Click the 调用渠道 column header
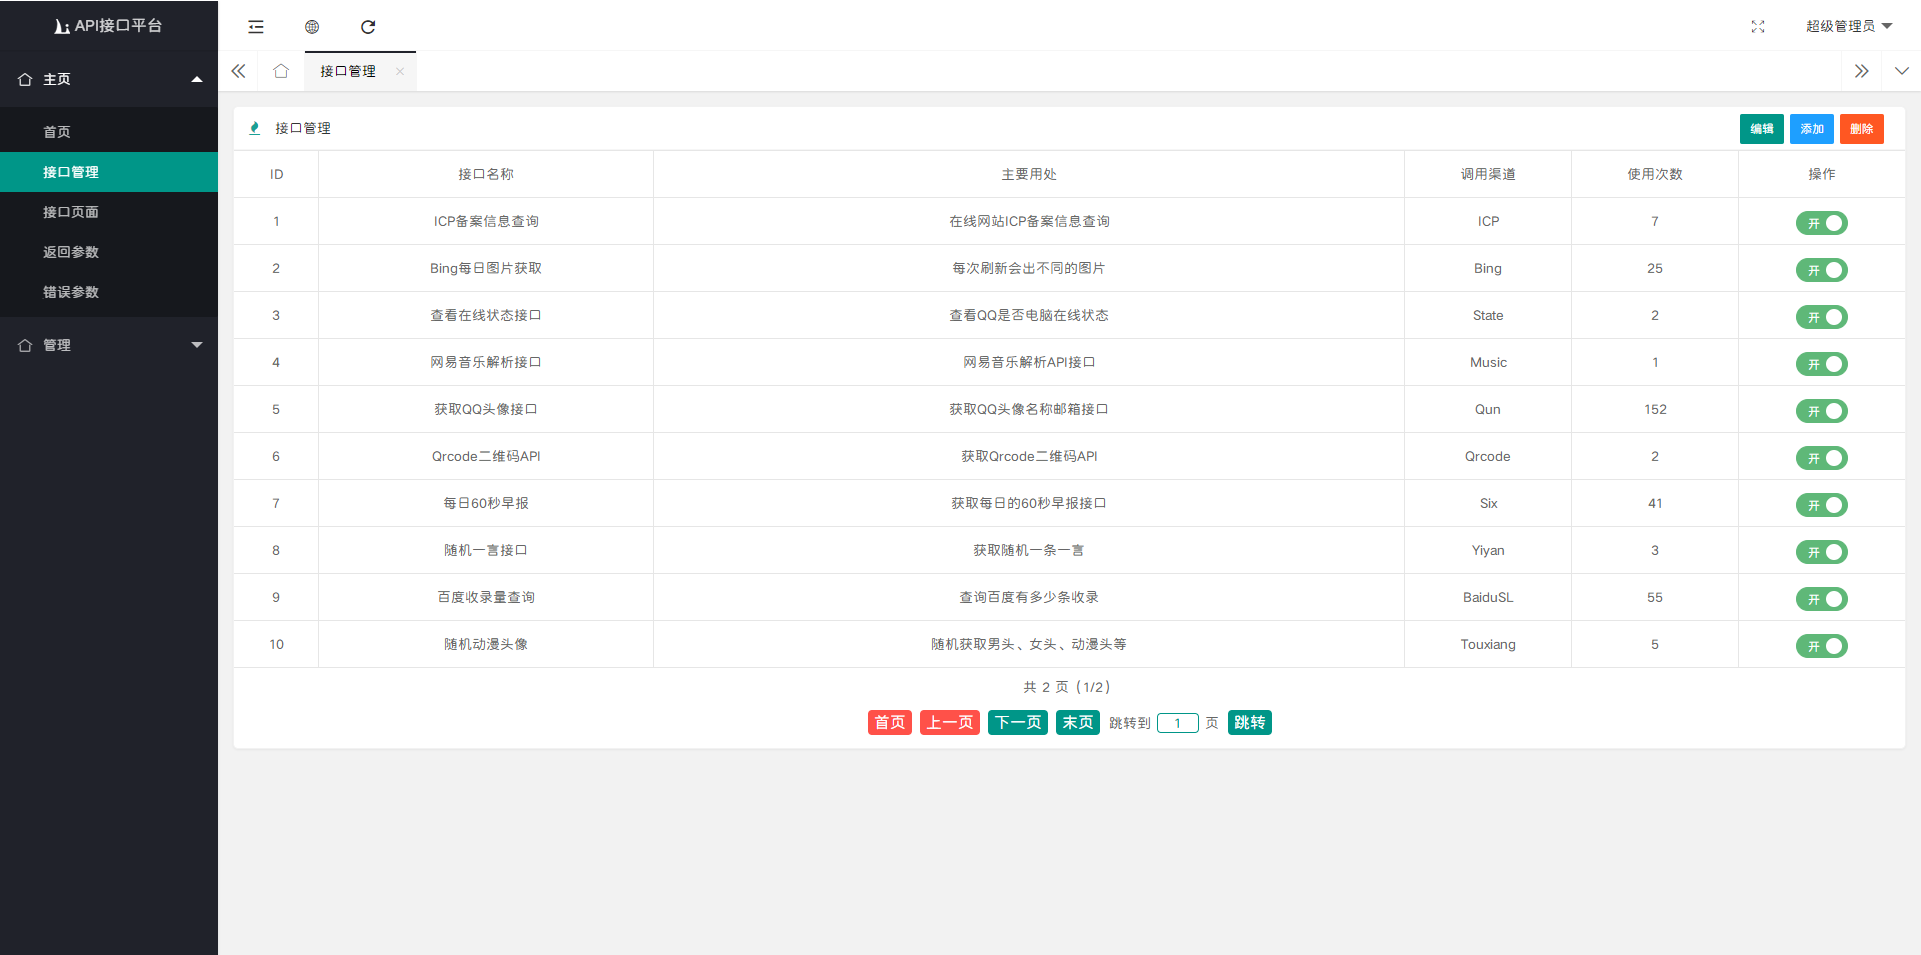Image resolution: width=1921 pixels, height=955 pixels. [1488, 174]
